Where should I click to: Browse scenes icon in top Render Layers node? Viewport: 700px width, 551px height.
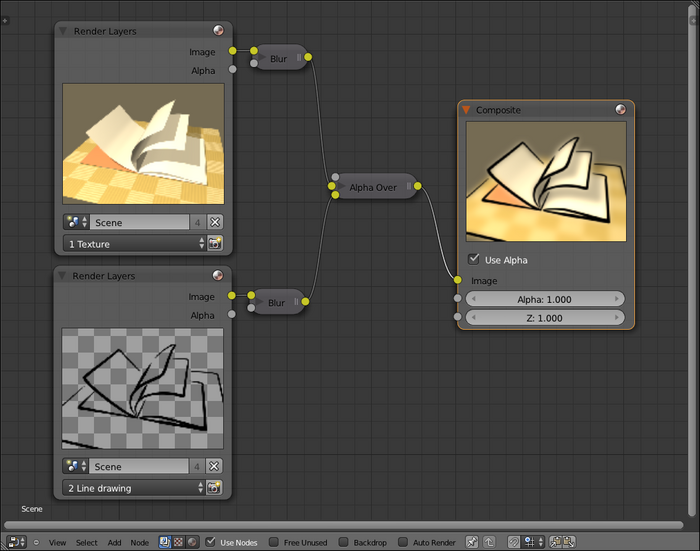point(76,222)
